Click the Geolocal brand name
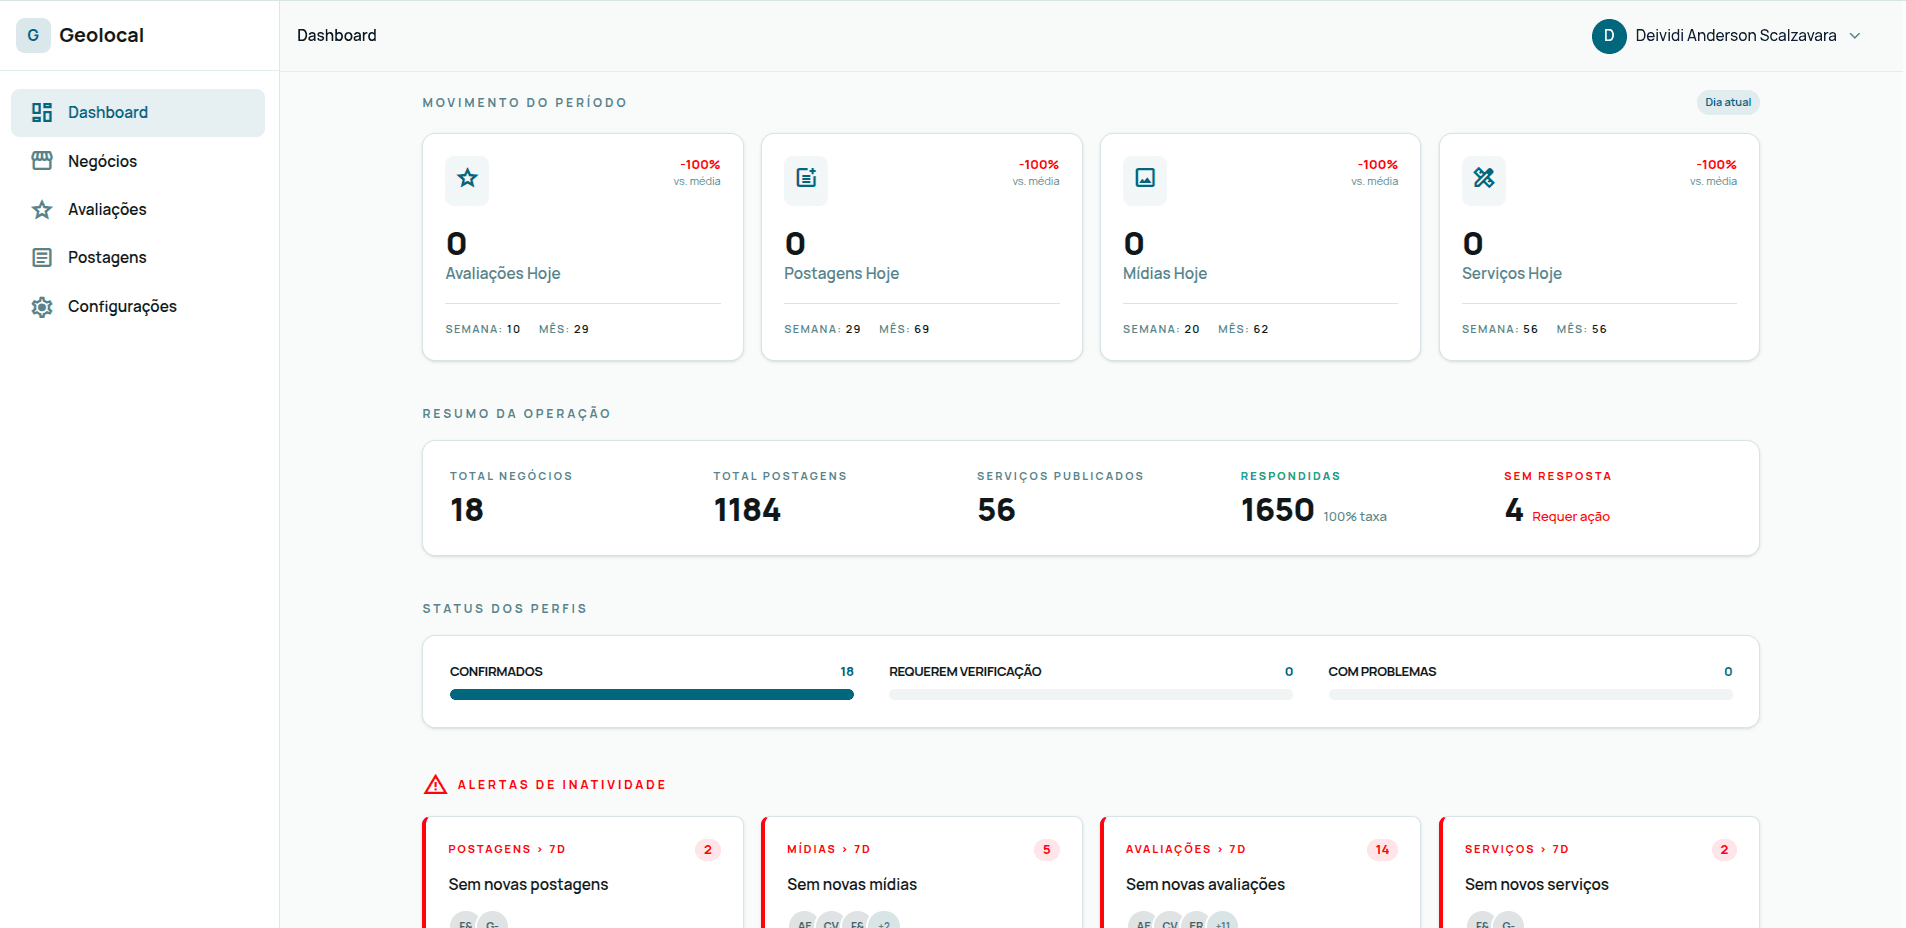This screenshot has height=928, width=1906. coord(102,35)
